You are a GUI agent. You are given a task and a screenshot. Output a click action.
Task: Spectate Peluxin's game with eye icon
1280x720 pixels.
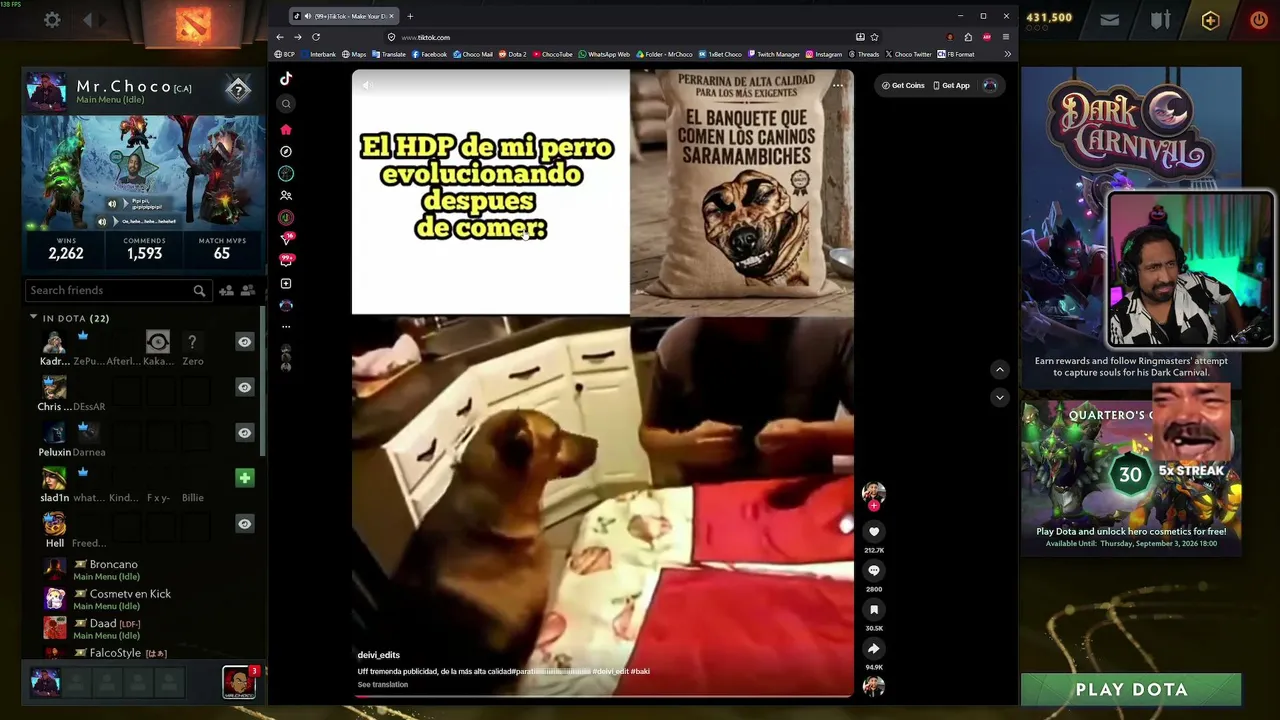pyautogui.click(x=244, y=433)
